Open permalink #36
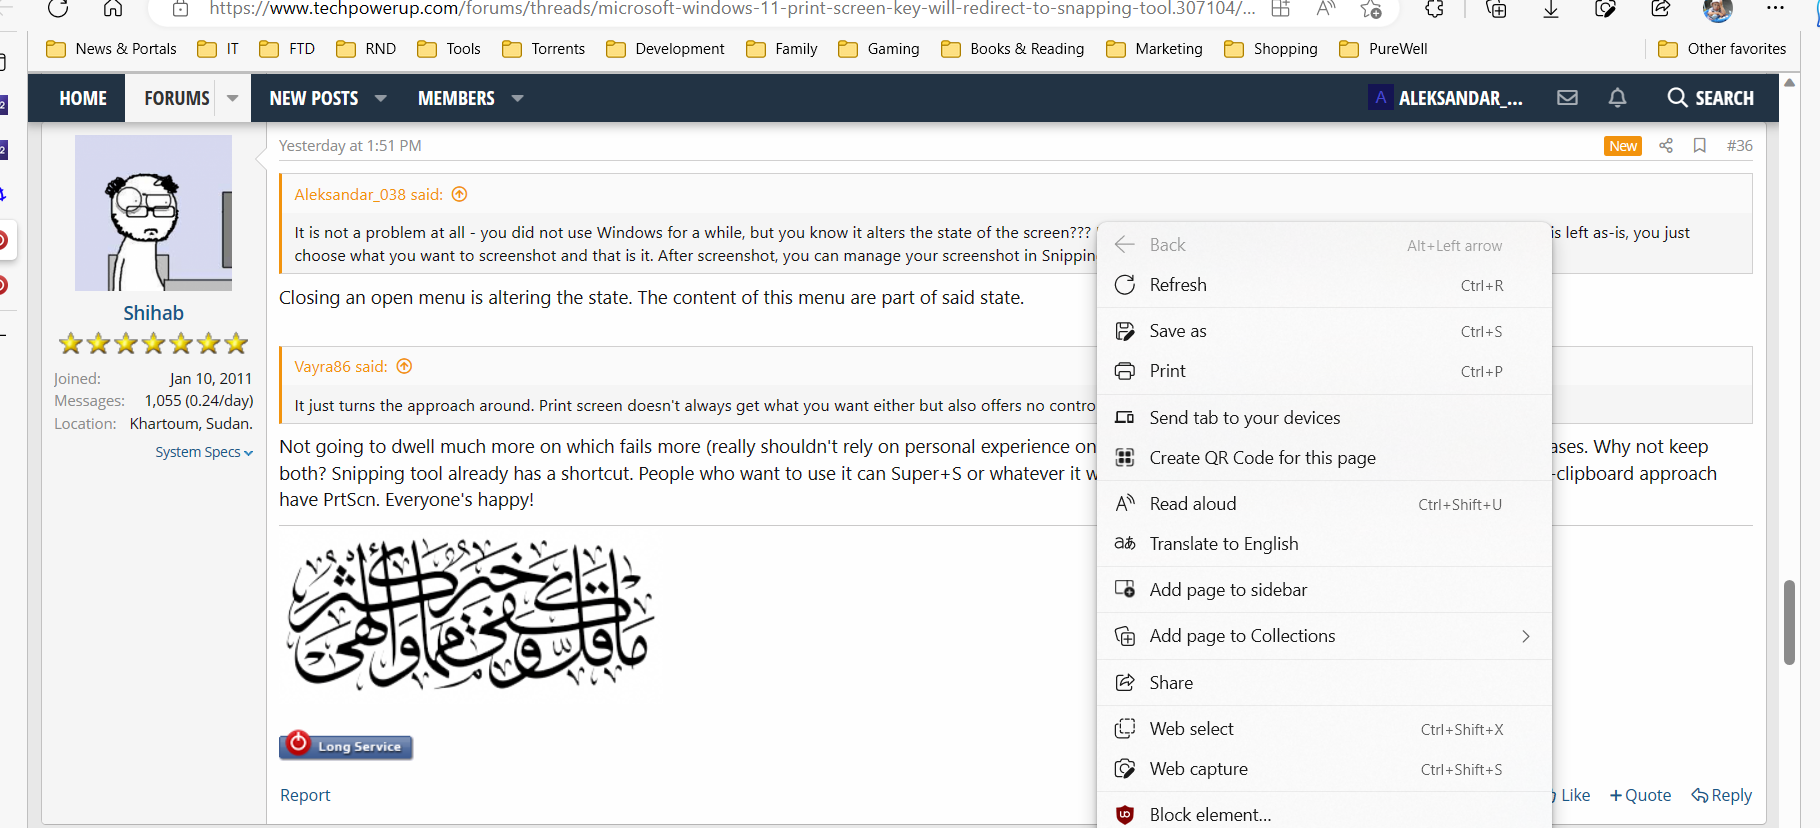The width and height of the screenshot is (1820, 828). pos(1739,145)
